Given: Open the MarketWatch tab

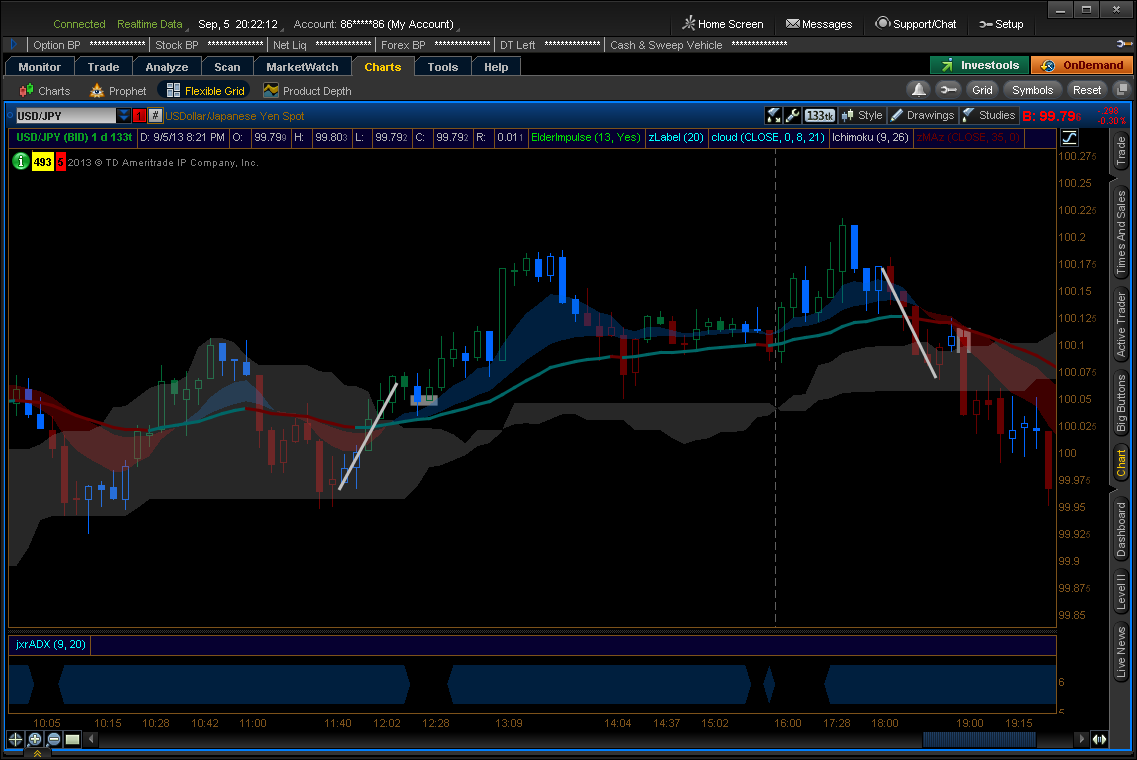Looking at the screenshot, I should pyautogui.click(x=302, y=67).
